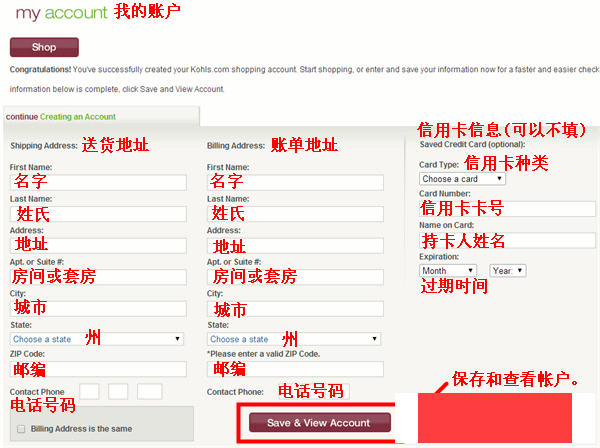Click 'Saved Credit Card (optional):' label
The image size is (600, 448).
tap(472, 144)
